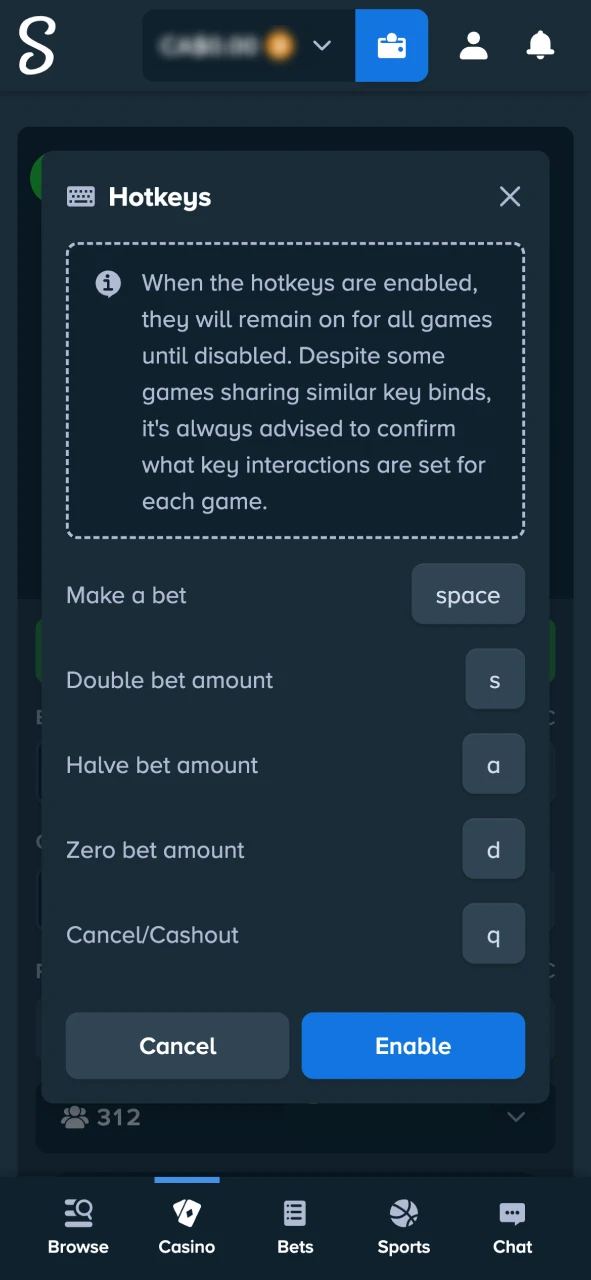Select the space key for Make a bet
591x1280 pixels.
tap(467, 594)
